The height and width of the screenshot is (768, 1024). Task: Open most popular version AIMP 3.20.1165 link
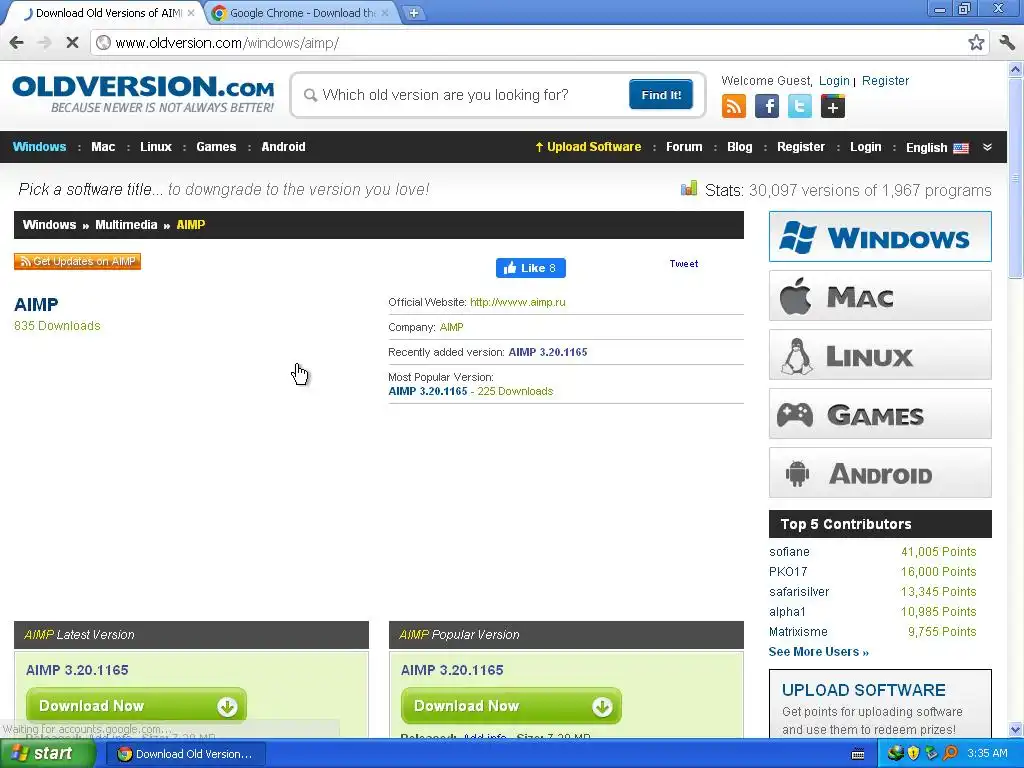pos(428,391)
